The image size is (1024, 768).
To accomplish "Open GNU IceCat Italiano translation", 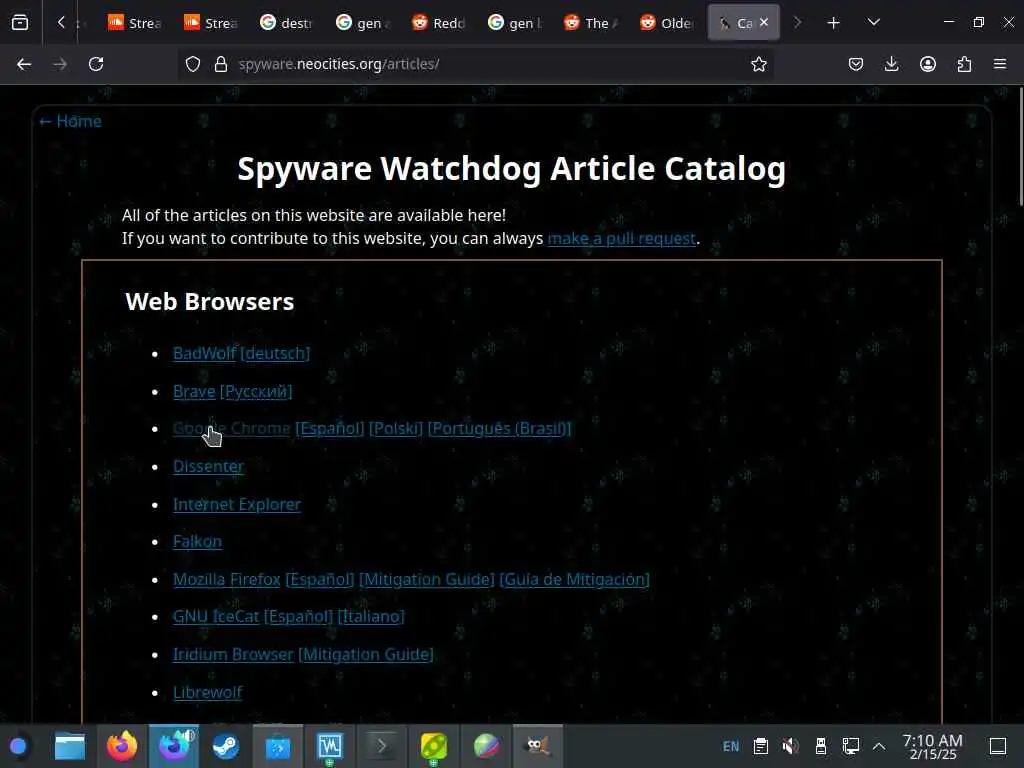I will (371, 616).
